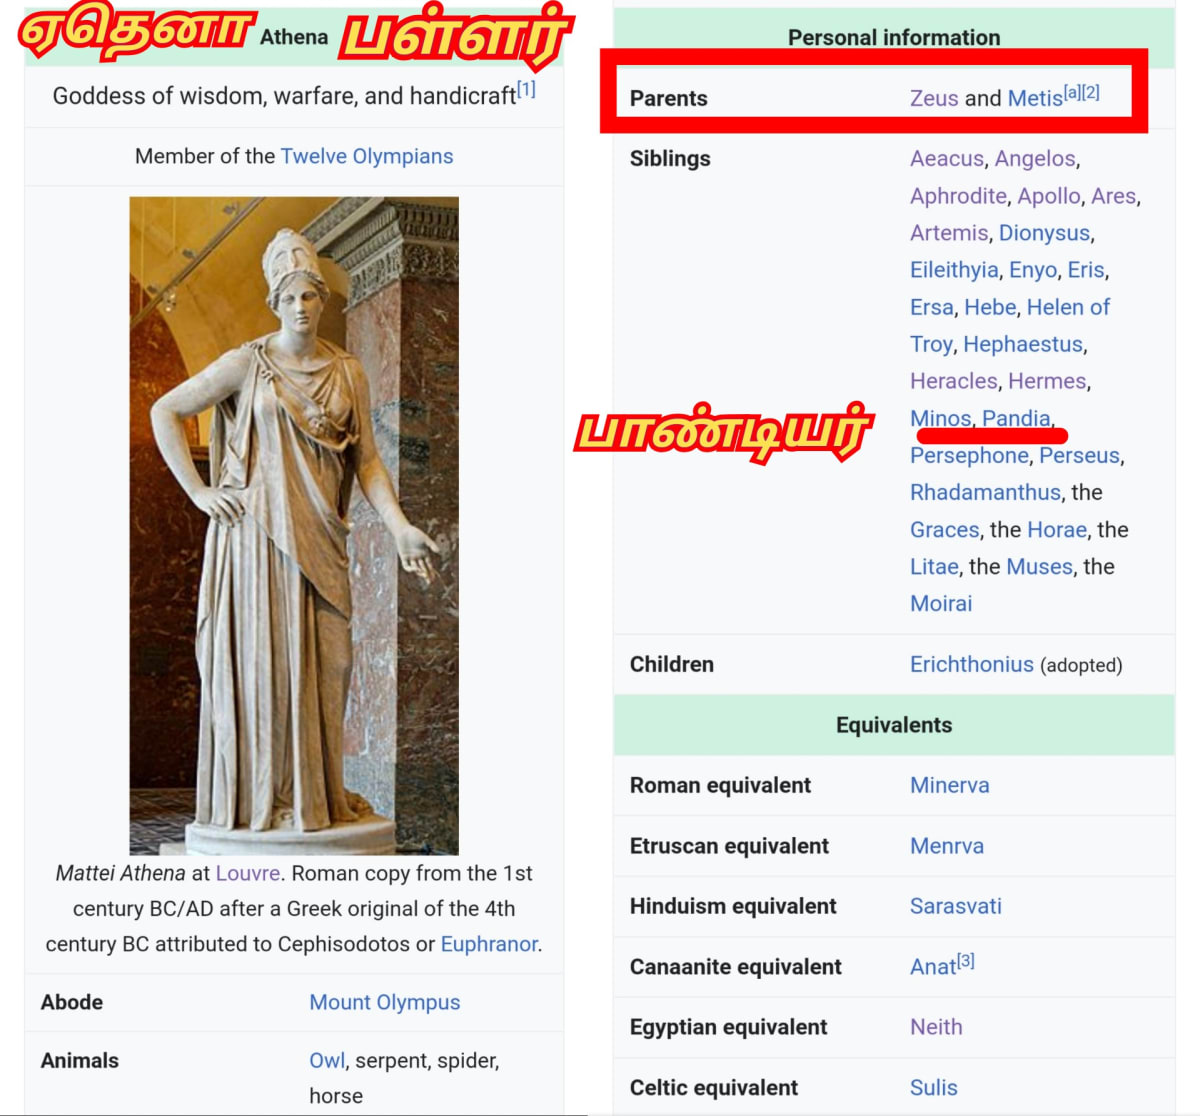
Task: Open the Mattei Athena statue image
Action: (x=294, y=525)
